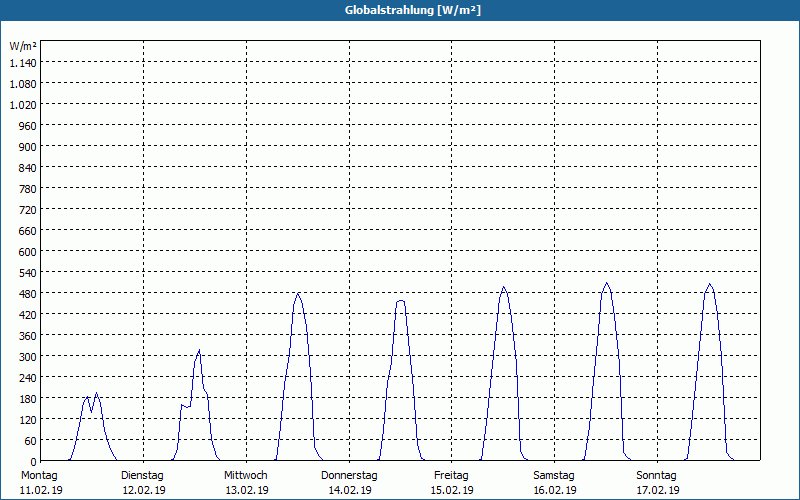Select the Freitag day label
Image resolution: width=800 pixels, height=500 pixels.
click(x=451, y=476)
